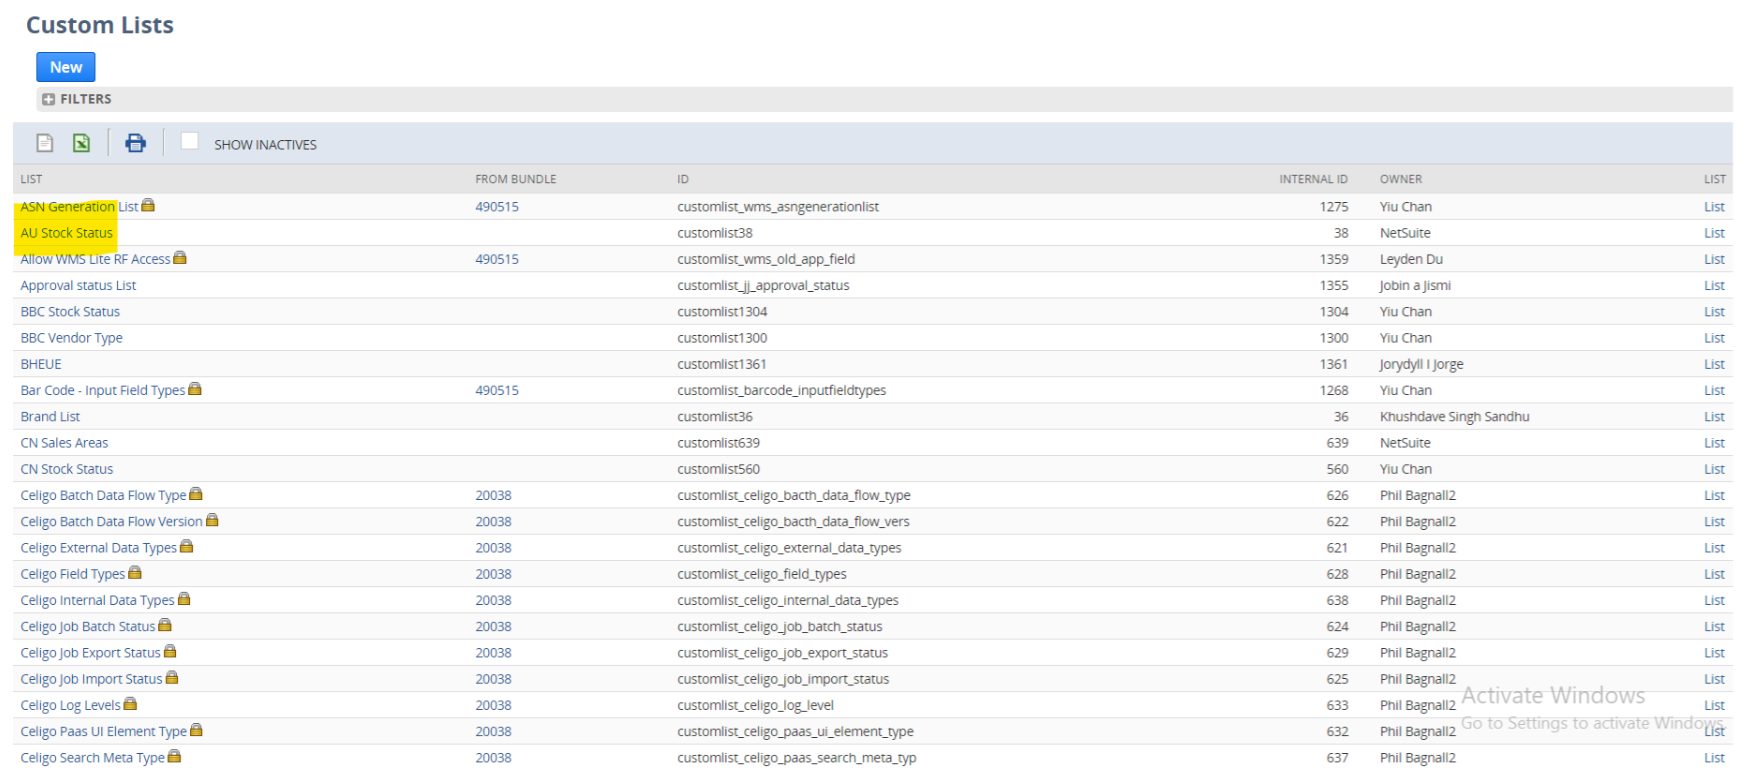The height and width of the screenshot is (782, 1752).
Task: Click lock icon beside Celigo Internal Data Types
Action: click(x=184, y=598)
